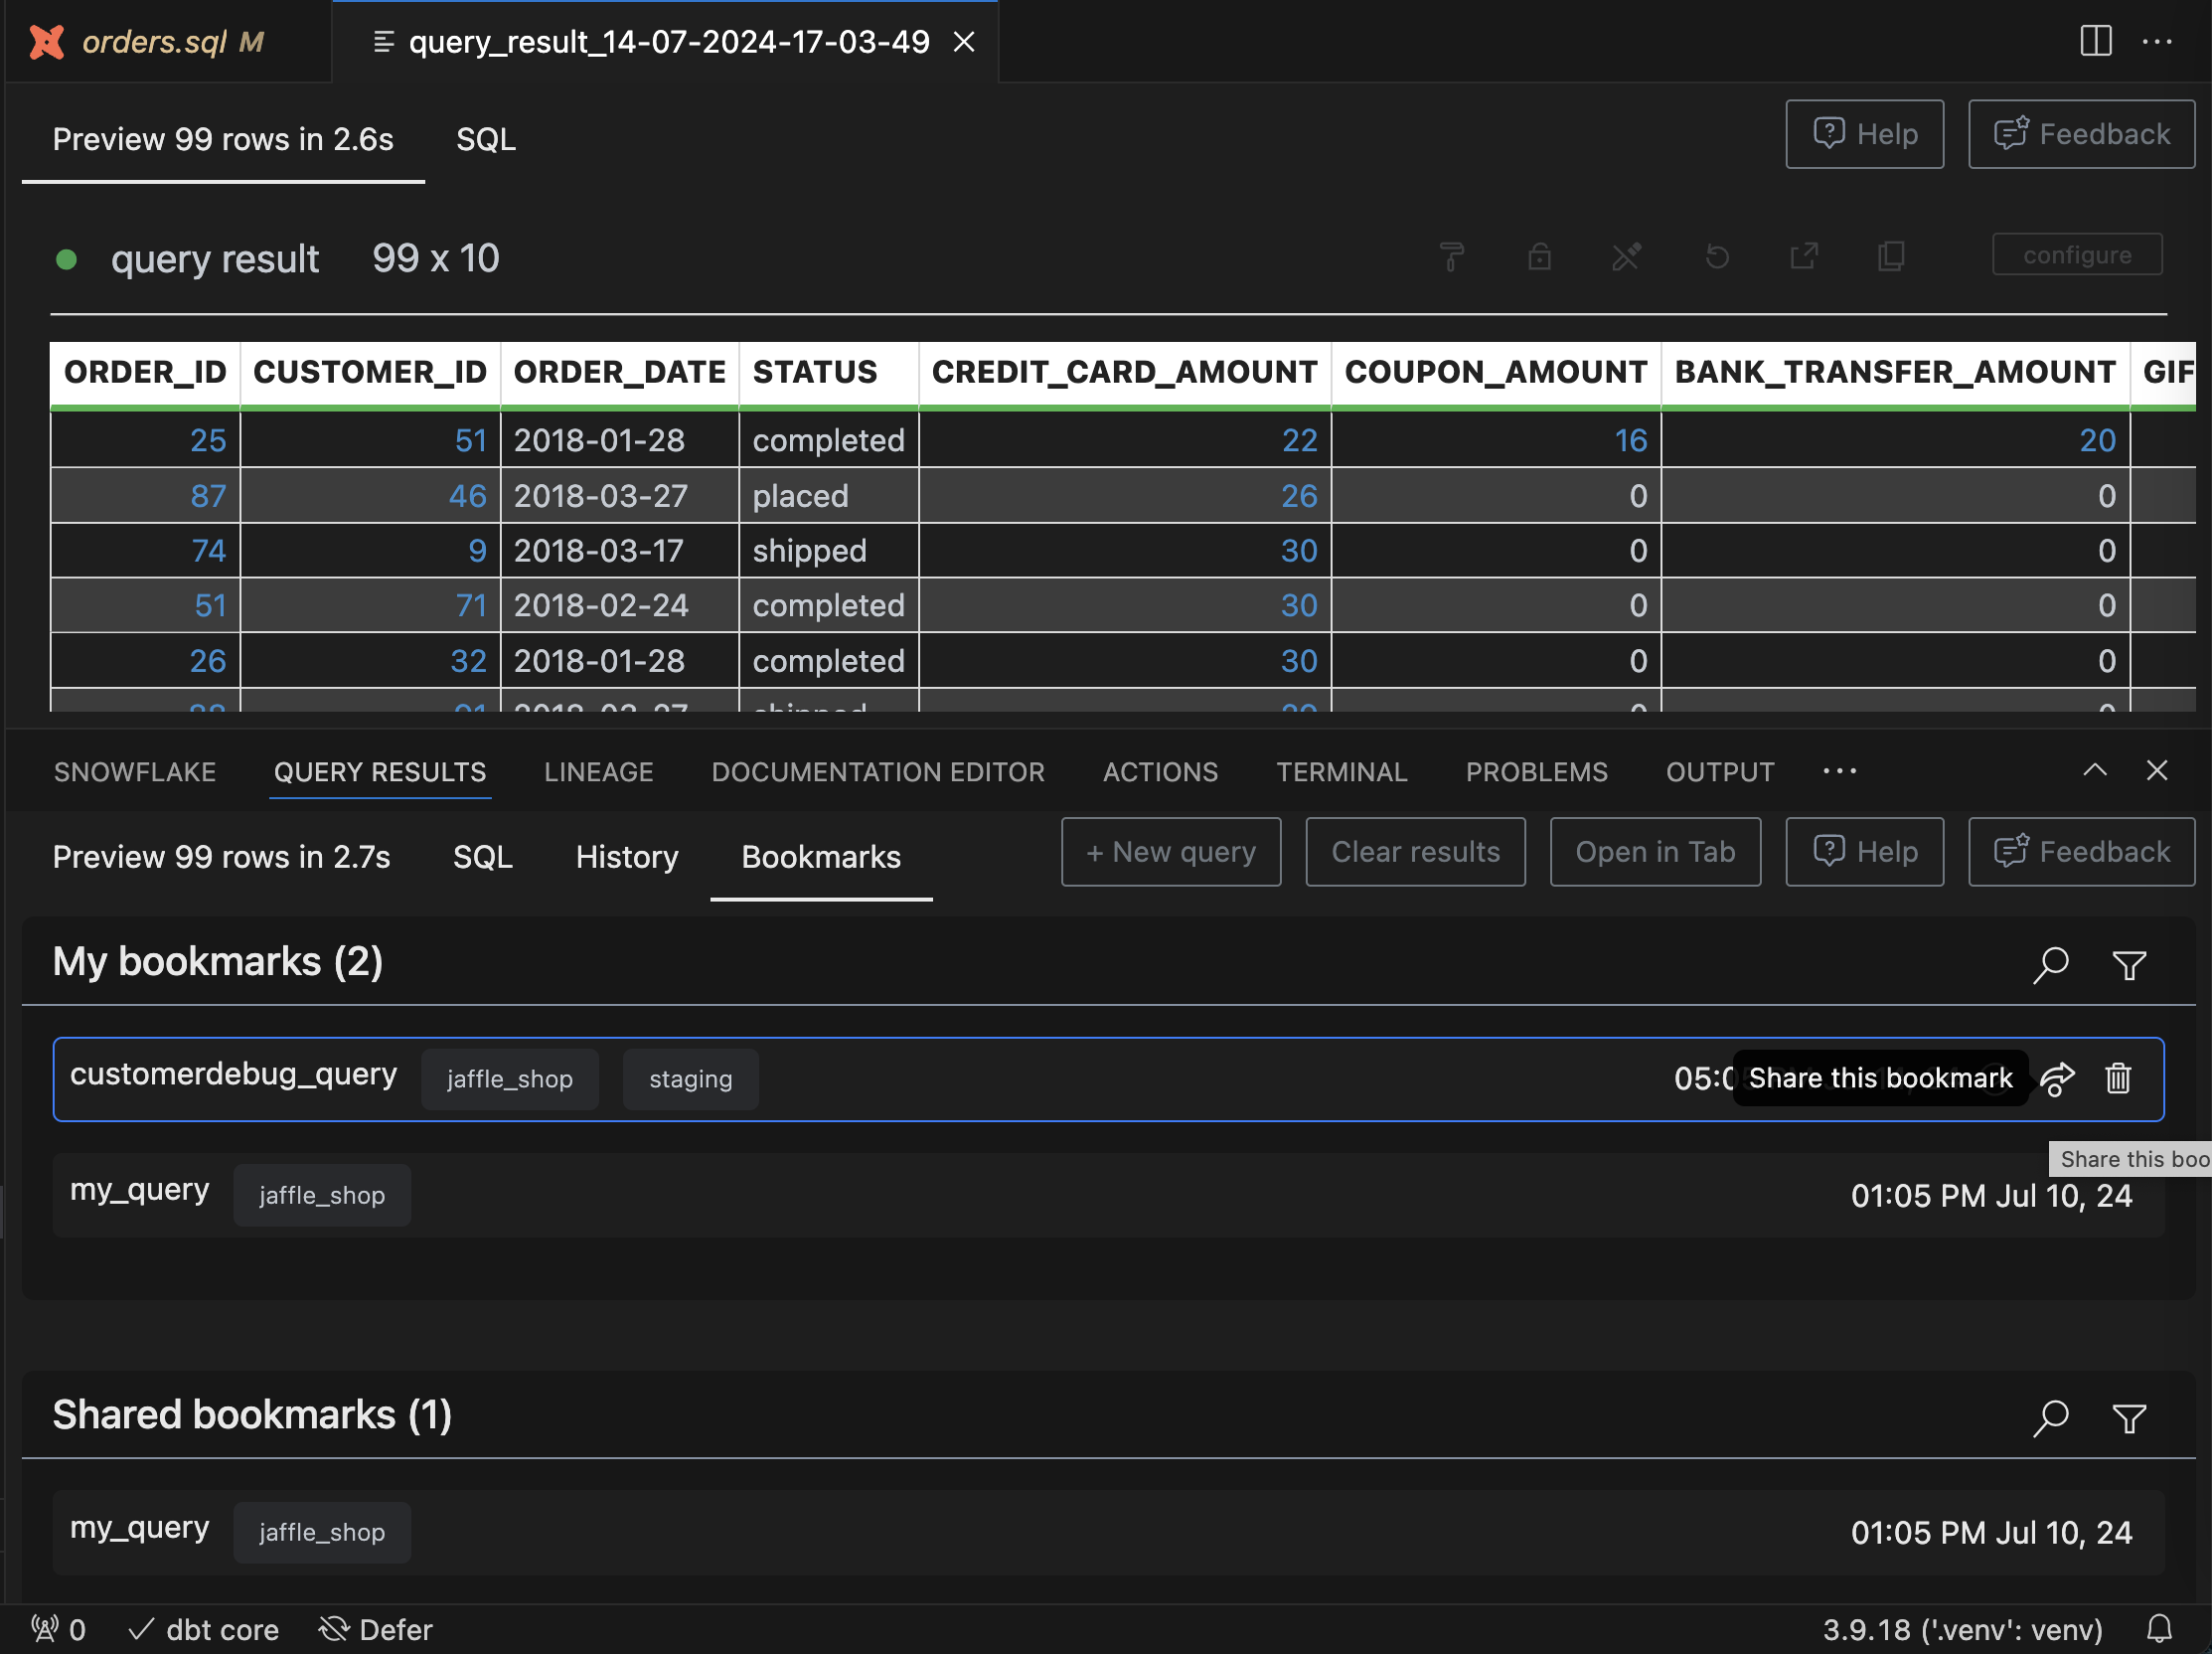Select my_query in My bookmarks

click(x=1108, y=1195)
